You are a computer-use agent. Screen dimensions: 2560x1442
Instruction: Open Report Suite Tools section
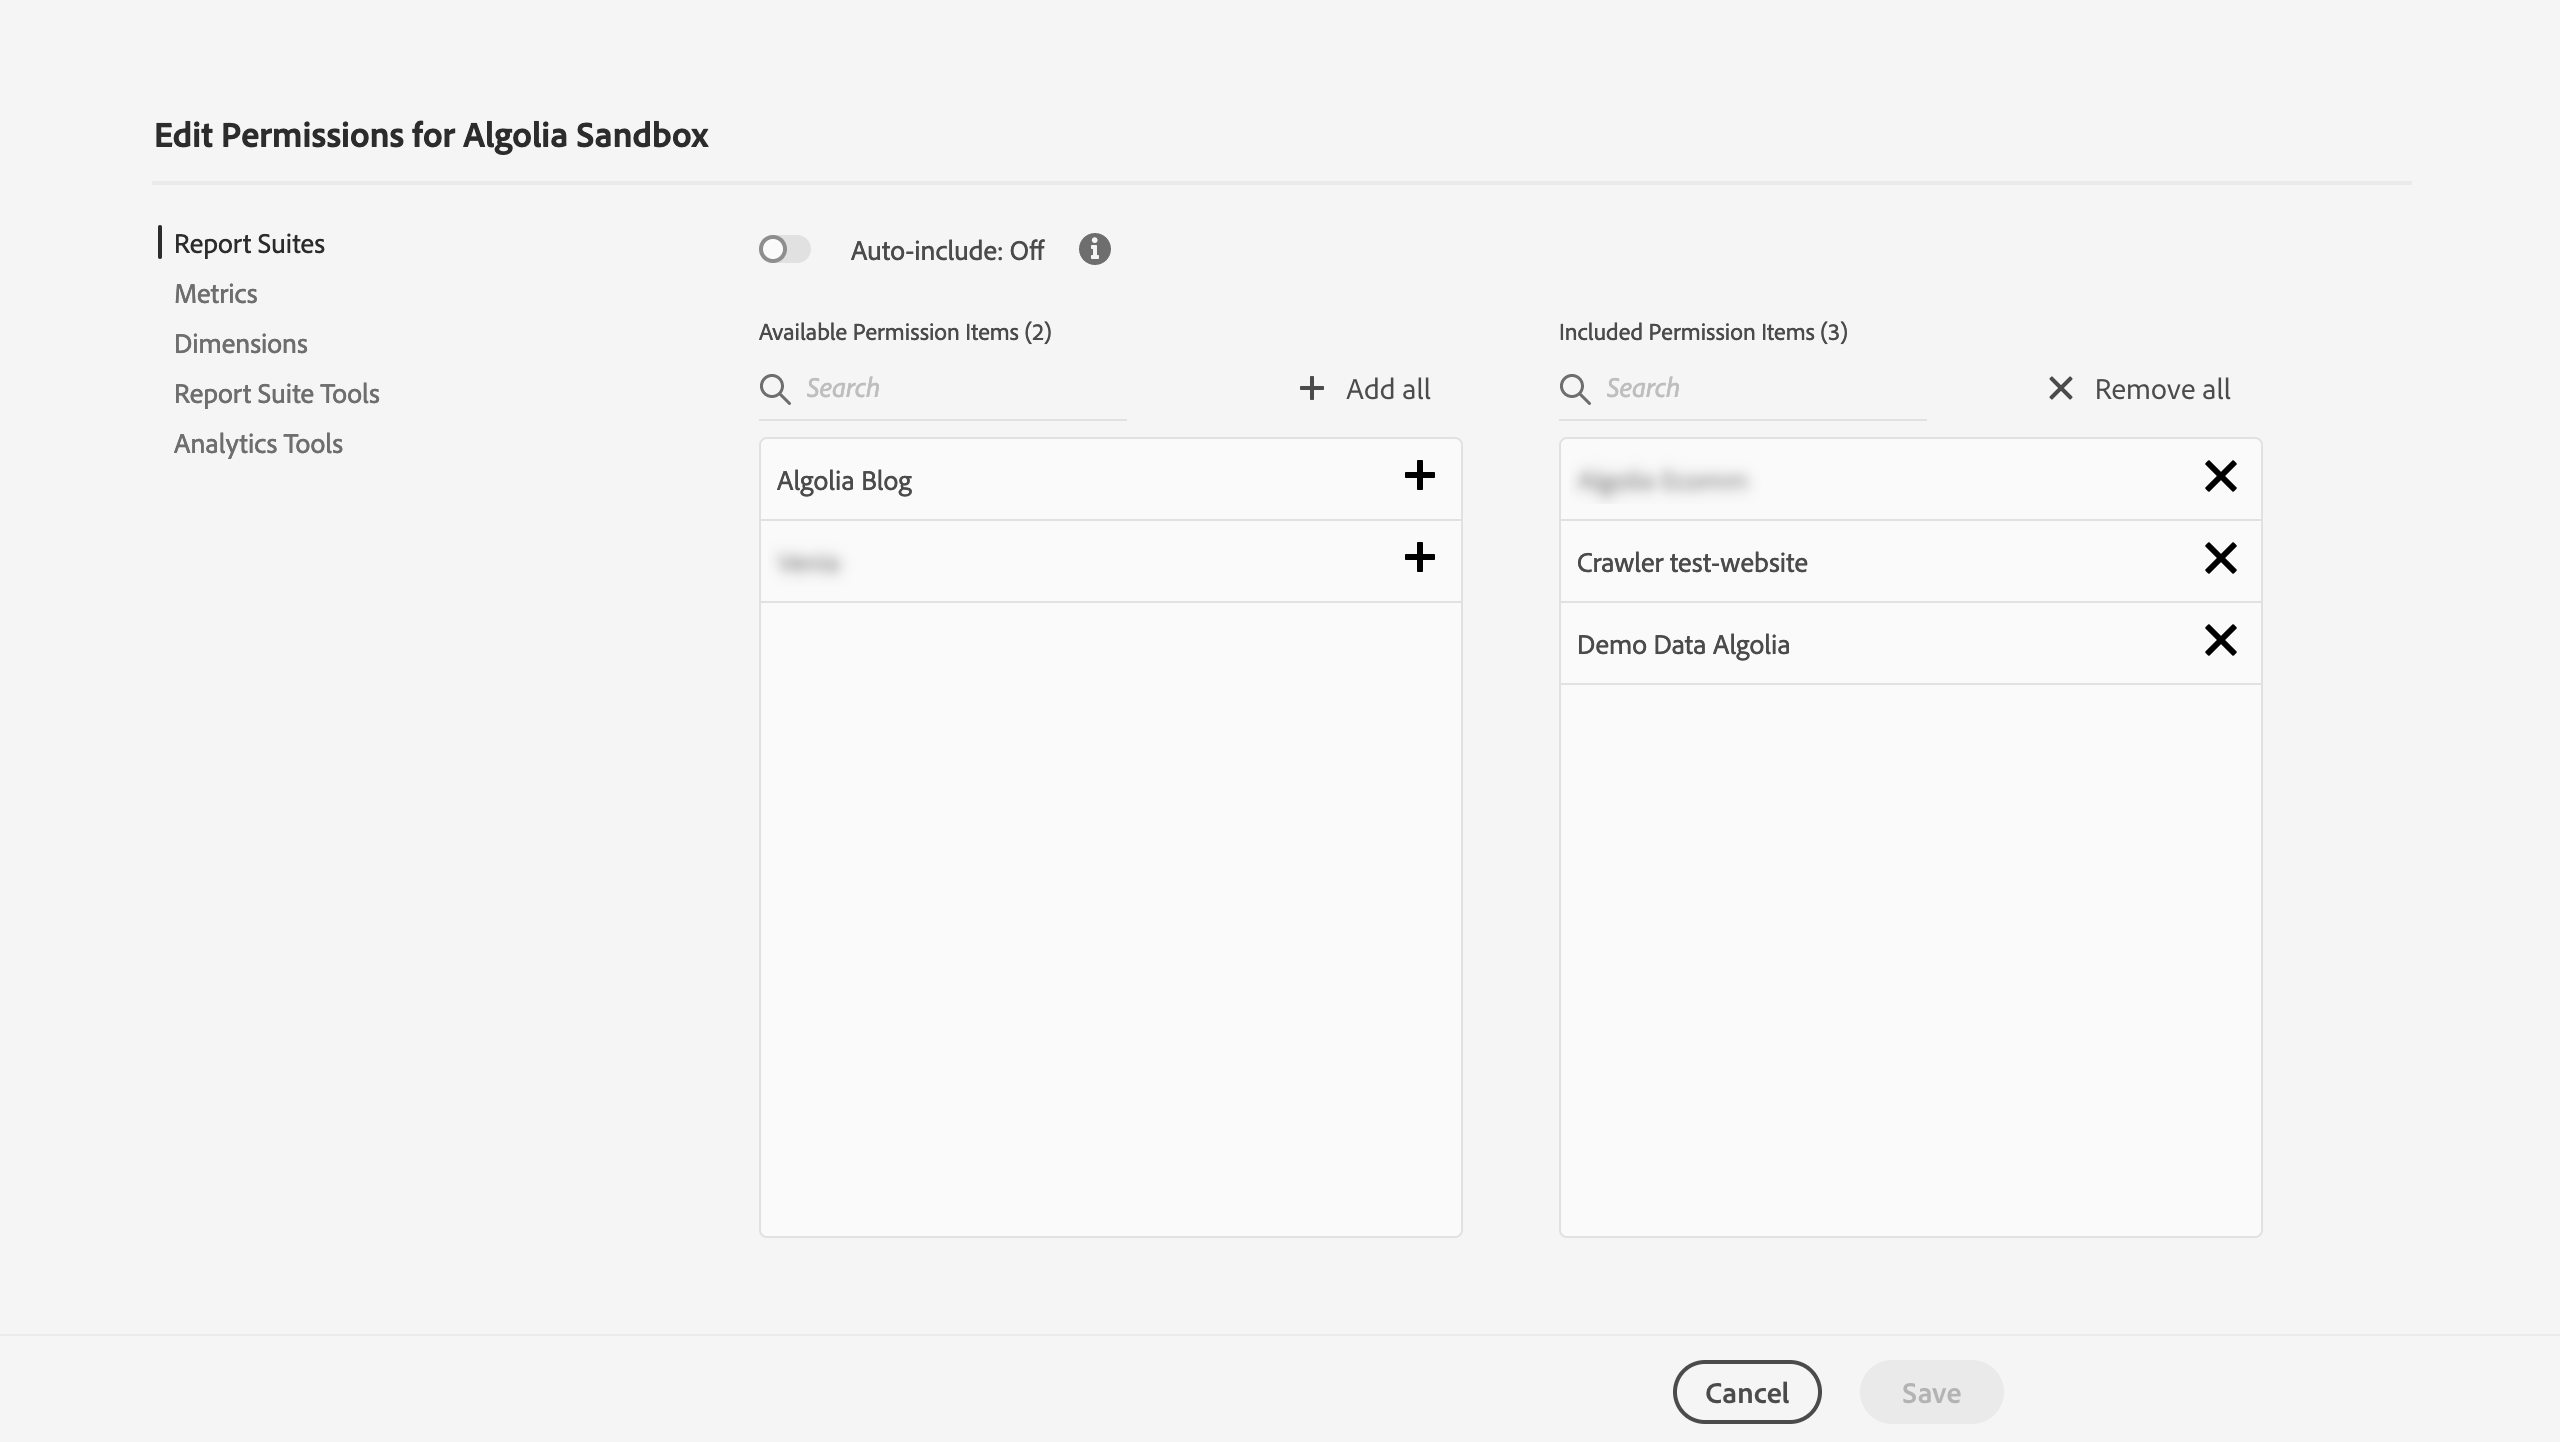276,392
